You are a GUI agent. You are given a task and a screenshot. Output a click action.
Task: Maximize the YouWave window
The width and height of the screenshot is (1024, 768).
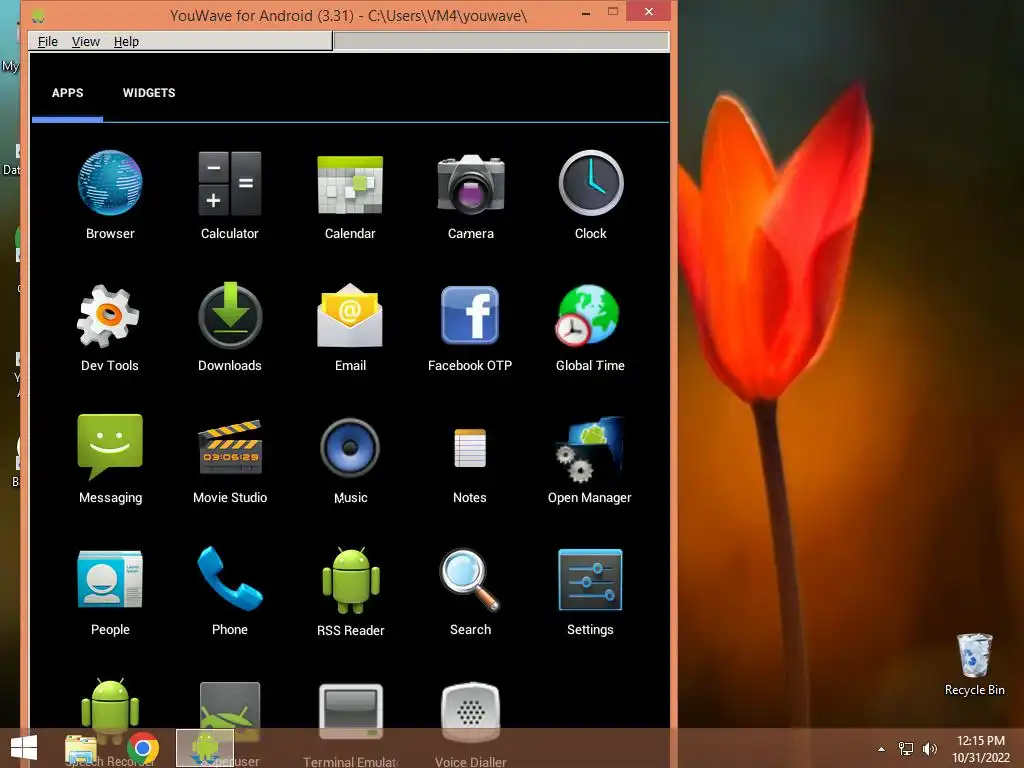point(613,11)
